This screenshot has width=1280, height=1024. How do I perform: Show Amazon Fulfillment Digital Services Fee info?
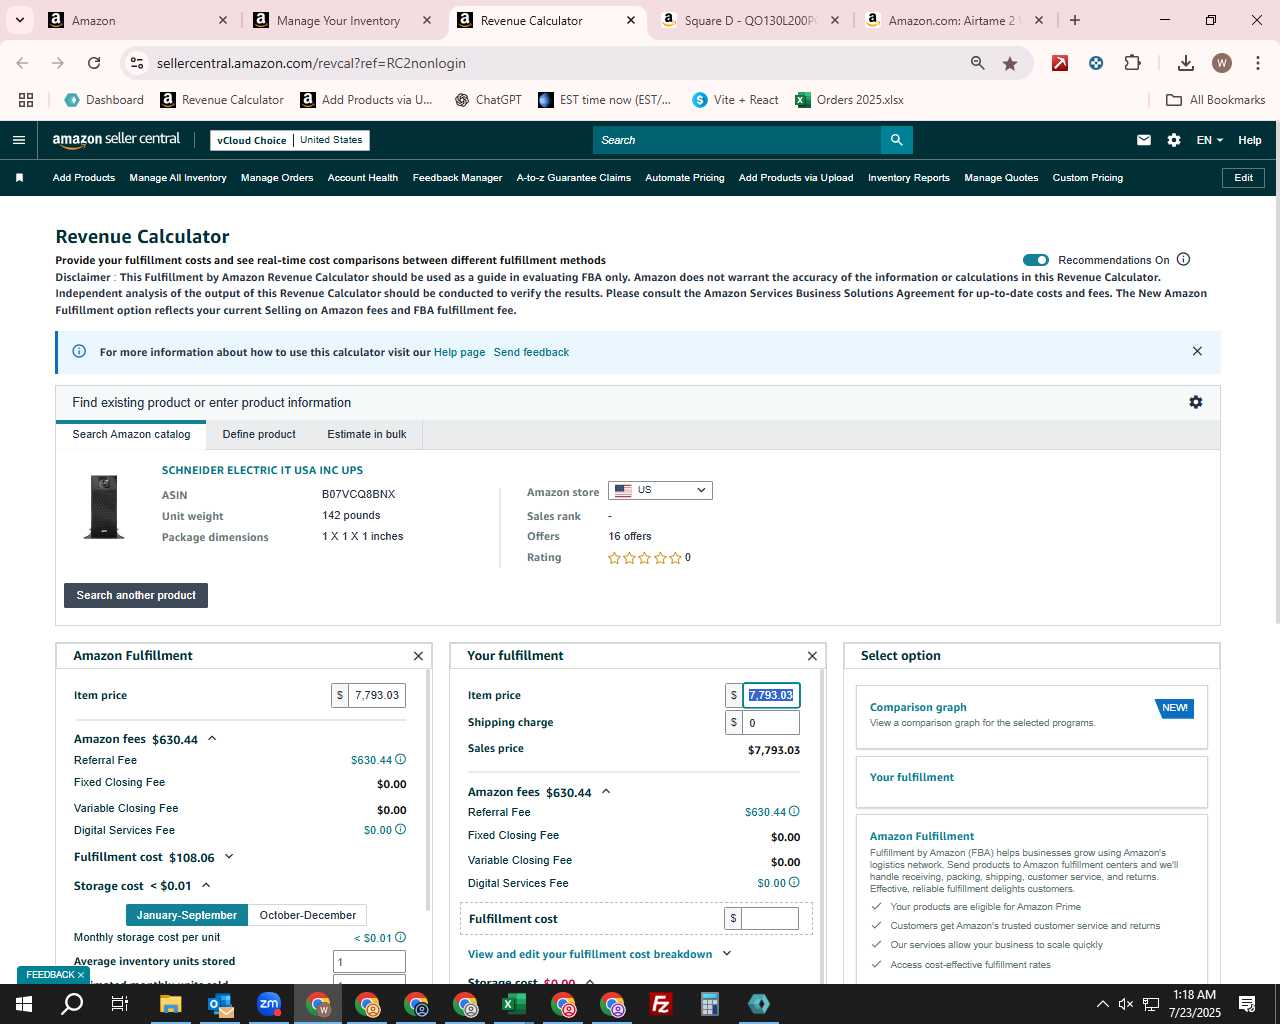[401, 830]
